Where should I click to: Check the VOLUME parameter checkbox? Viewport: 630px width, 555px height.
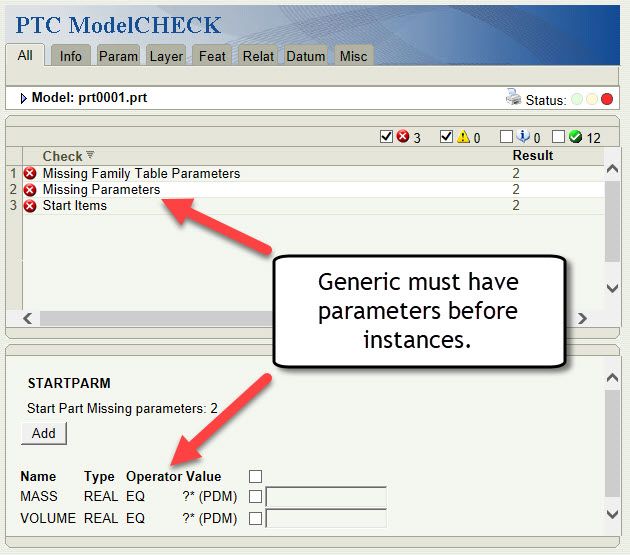tap(256, 518)
